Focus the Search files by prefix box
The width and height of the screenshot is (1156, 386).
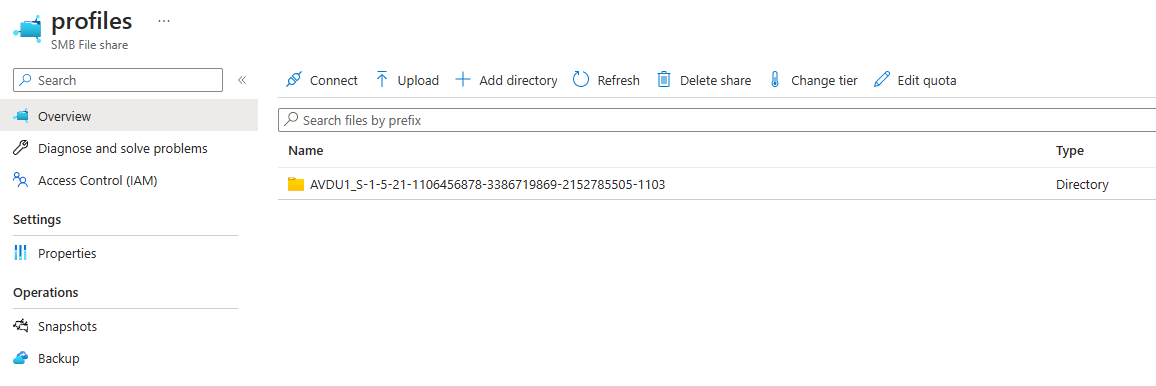point(717,119)
